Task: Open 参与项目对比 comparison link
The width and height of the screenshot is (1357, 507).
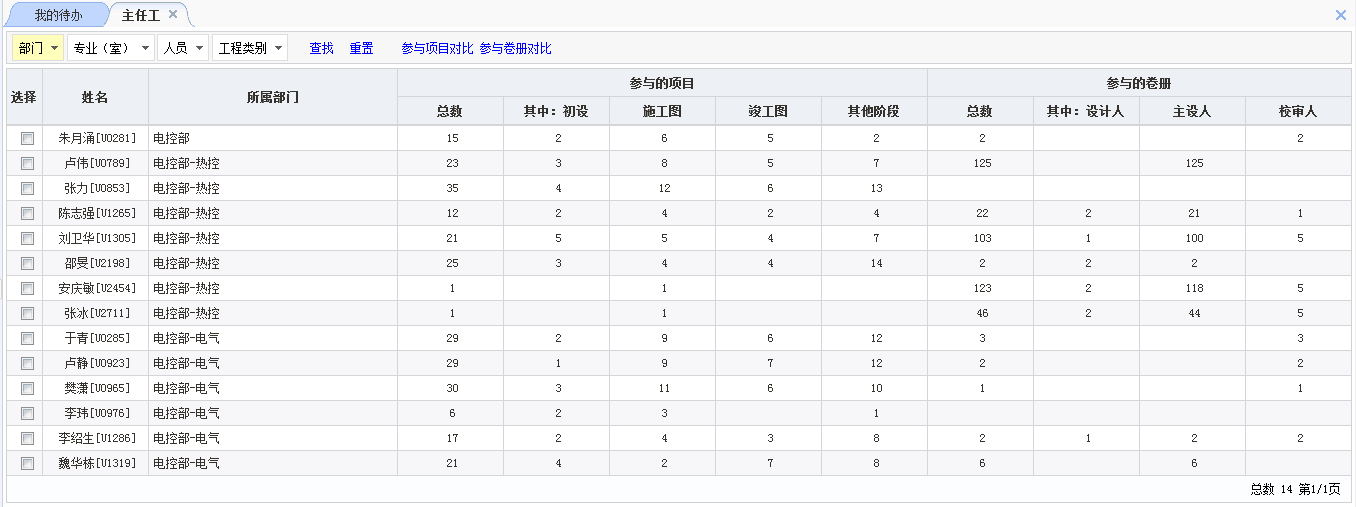Action: point(437,48)
